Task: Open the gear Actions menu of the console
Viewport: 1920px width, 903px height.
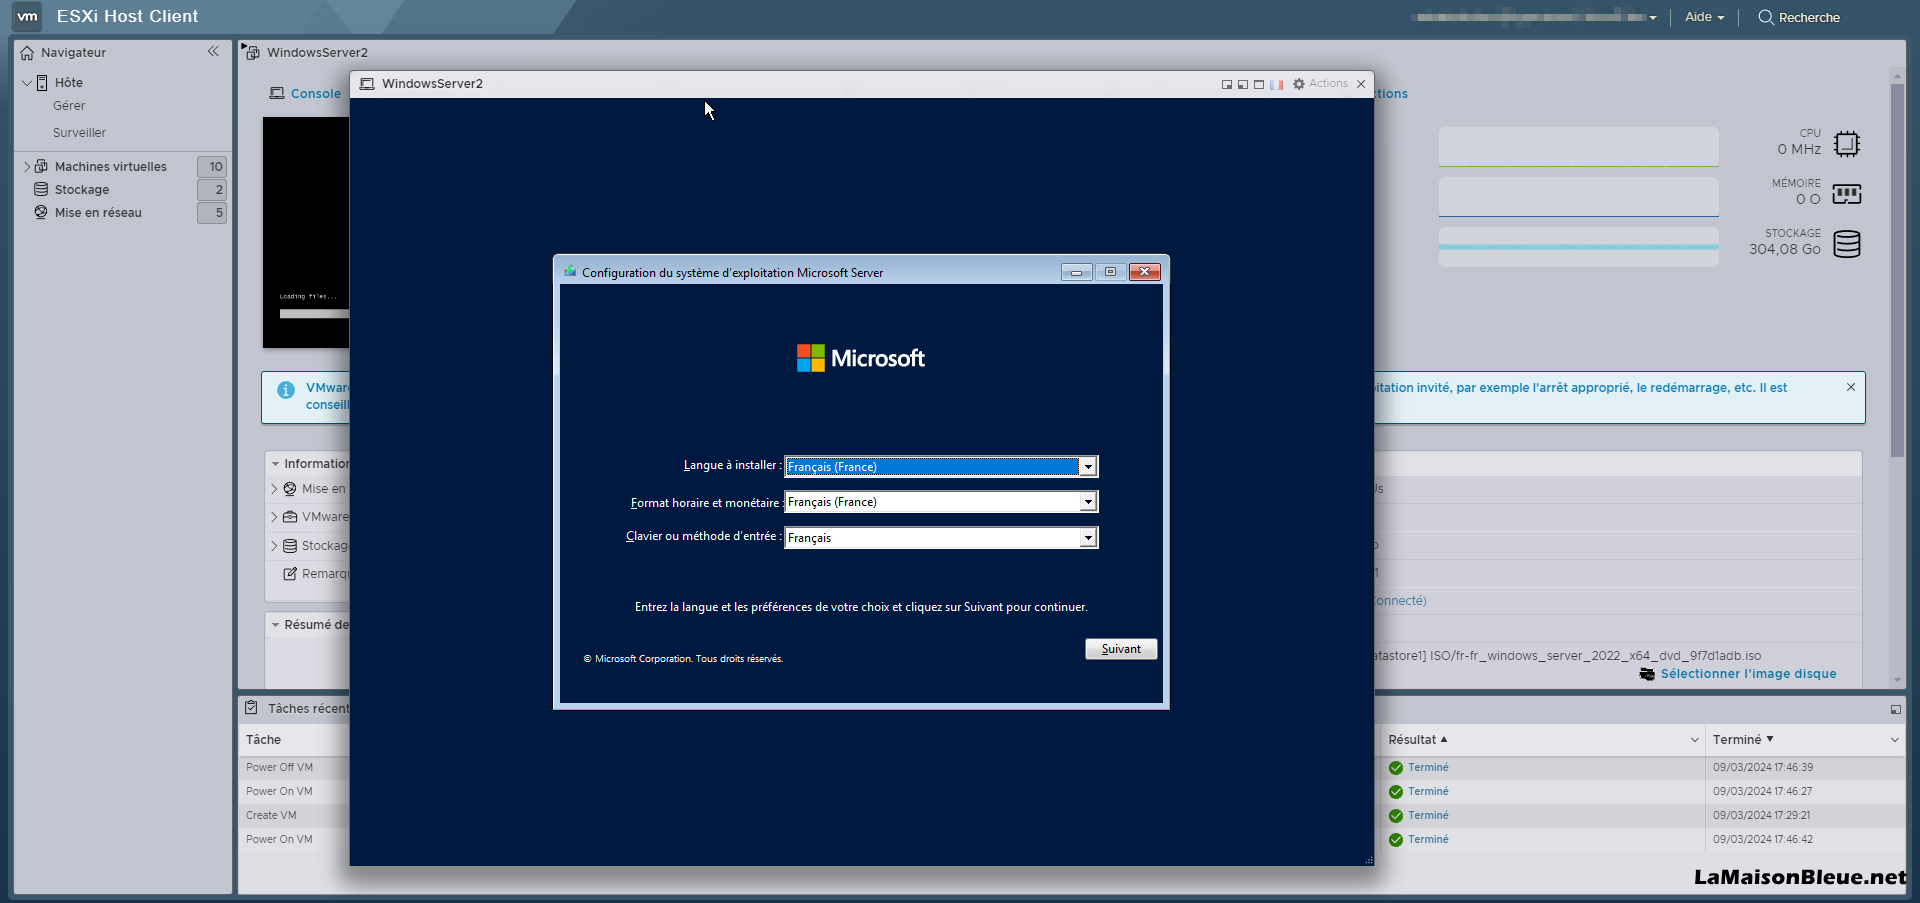Action: click(x=1320, y=84)
